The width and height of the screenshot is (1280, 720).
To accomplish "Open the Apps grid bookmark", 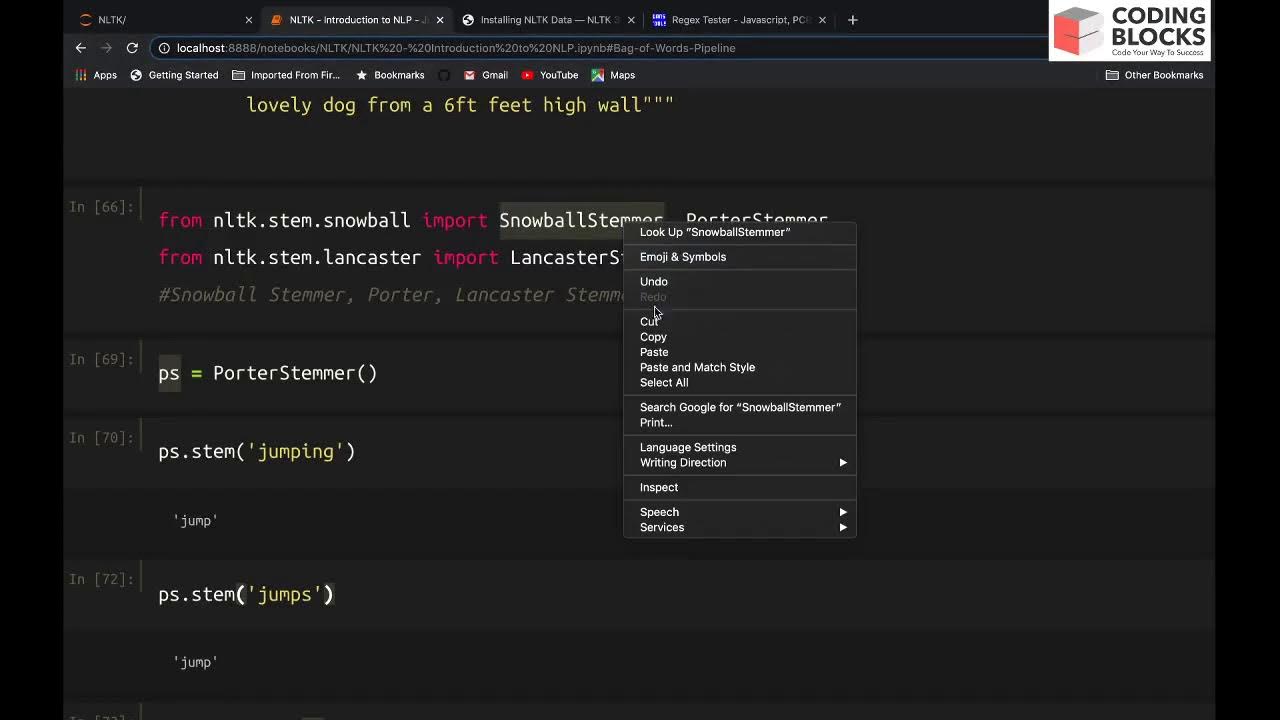I will pos(96,75).
